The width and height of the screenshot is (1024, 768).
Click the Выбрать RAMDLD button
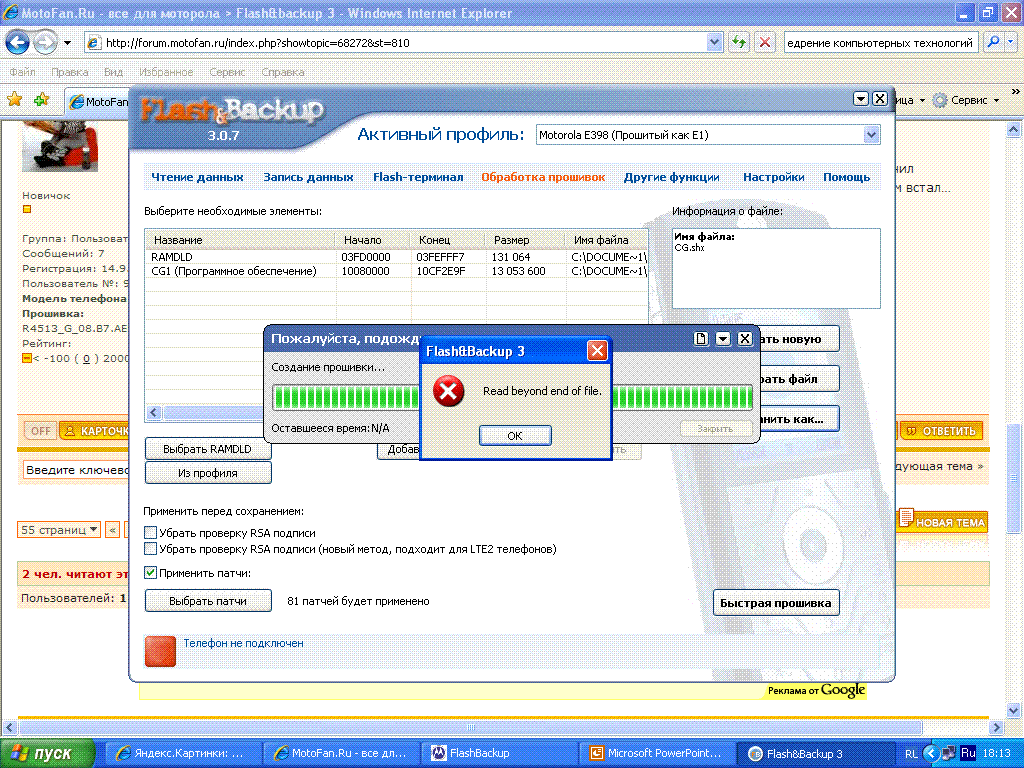click(208, 449)
